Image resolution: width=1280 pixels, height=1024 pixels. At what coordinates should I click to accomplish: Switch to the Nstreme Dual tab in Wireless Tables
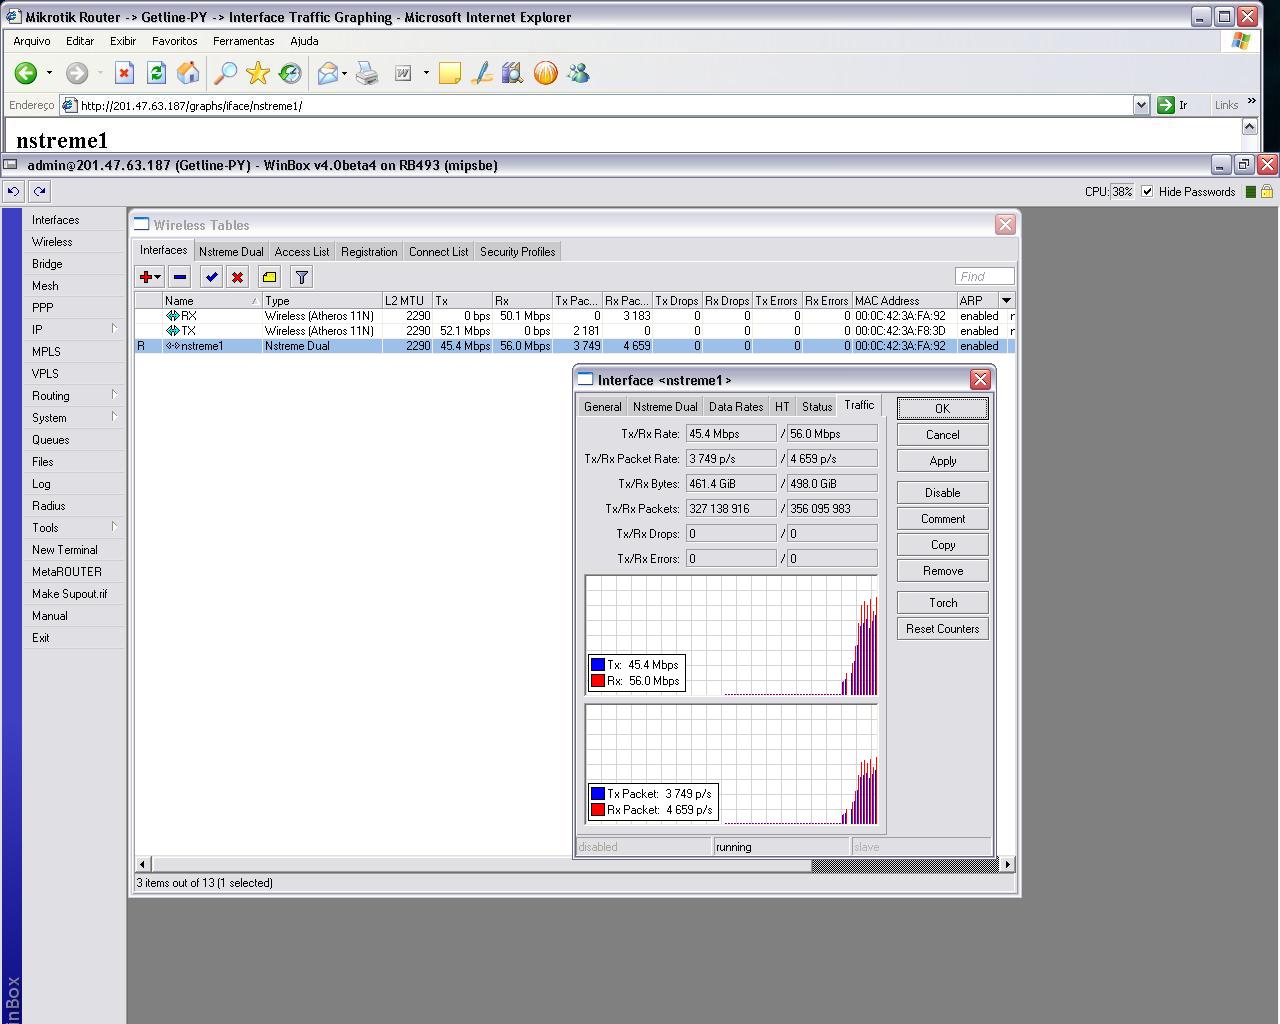coord(231,252)
